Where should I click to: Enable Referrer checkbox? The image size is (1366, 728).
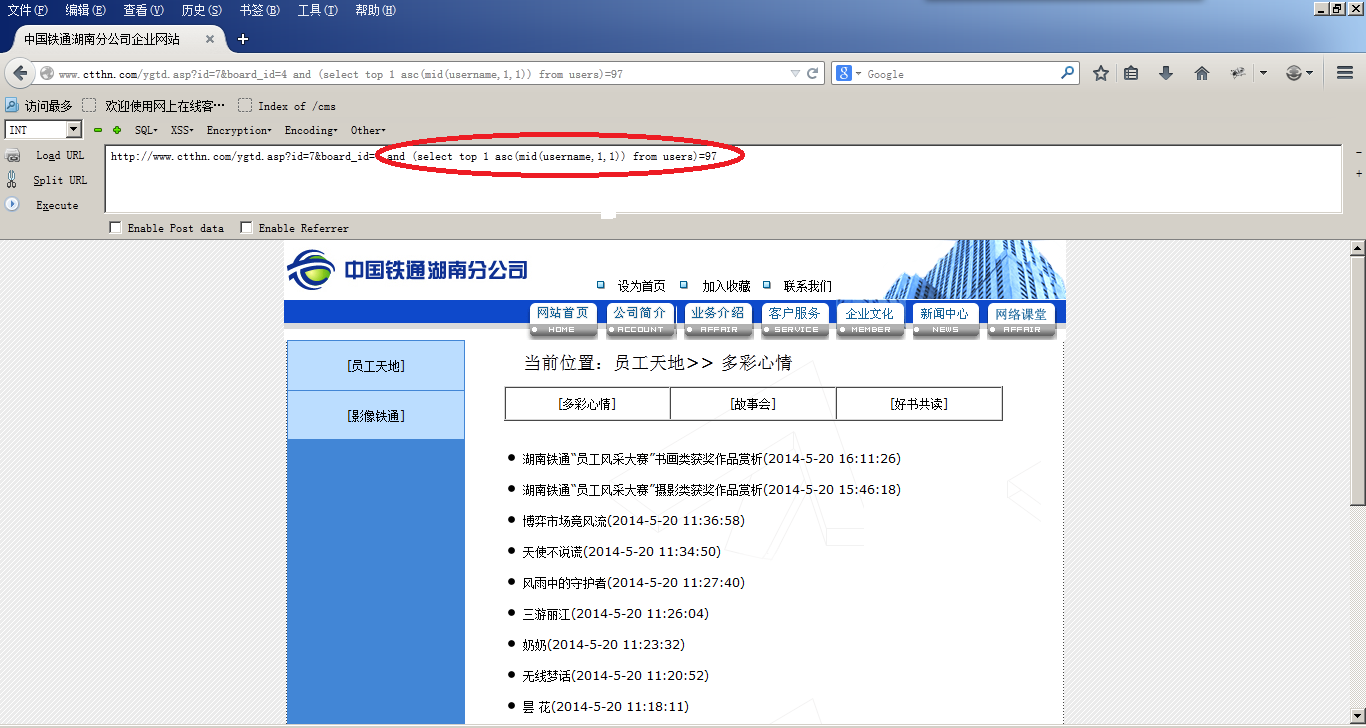point(246,228)
